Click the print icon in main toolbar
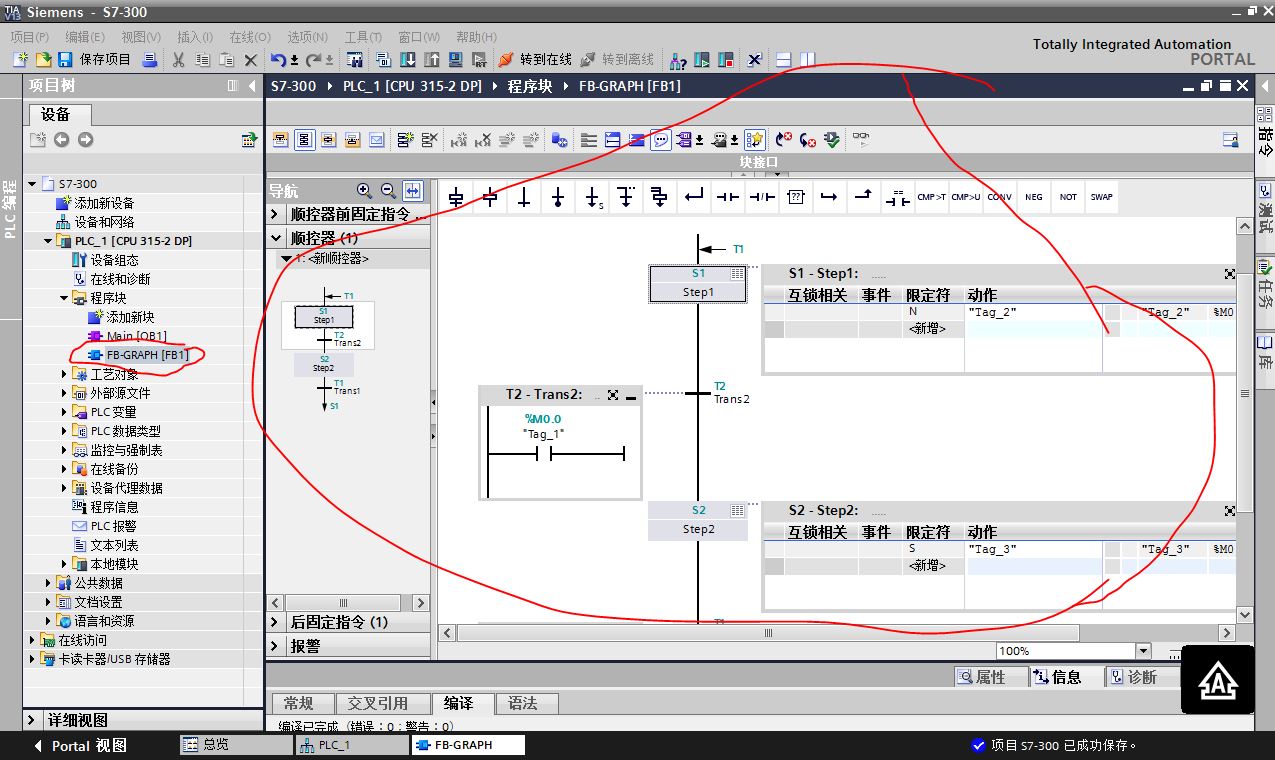This screenshot has width=1275, height=760. click(x=150, y=60)
